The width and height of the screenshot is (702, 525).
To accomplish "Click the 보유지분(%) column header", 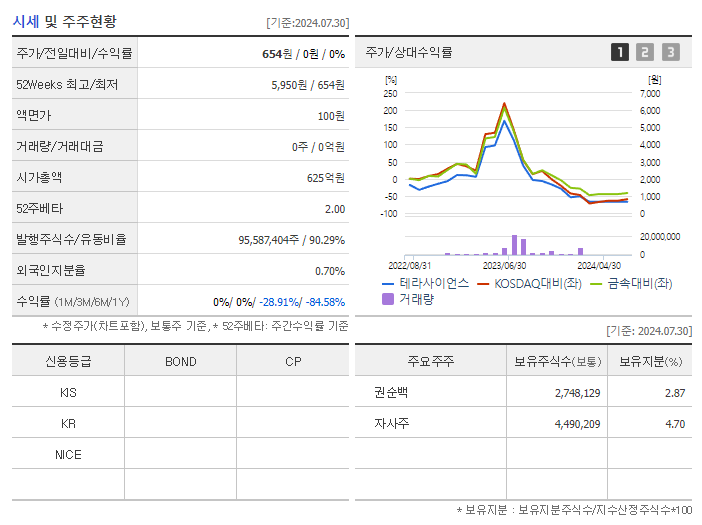I will (651, 361).
